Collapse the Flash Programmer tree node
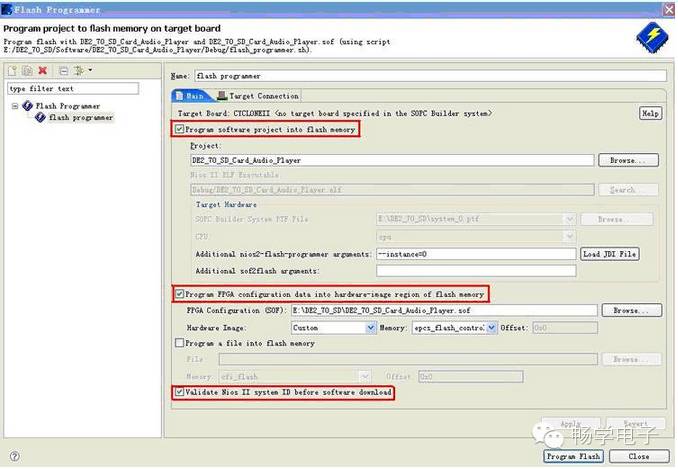Screen dimensions: 678x469 (x=15, y=106)
